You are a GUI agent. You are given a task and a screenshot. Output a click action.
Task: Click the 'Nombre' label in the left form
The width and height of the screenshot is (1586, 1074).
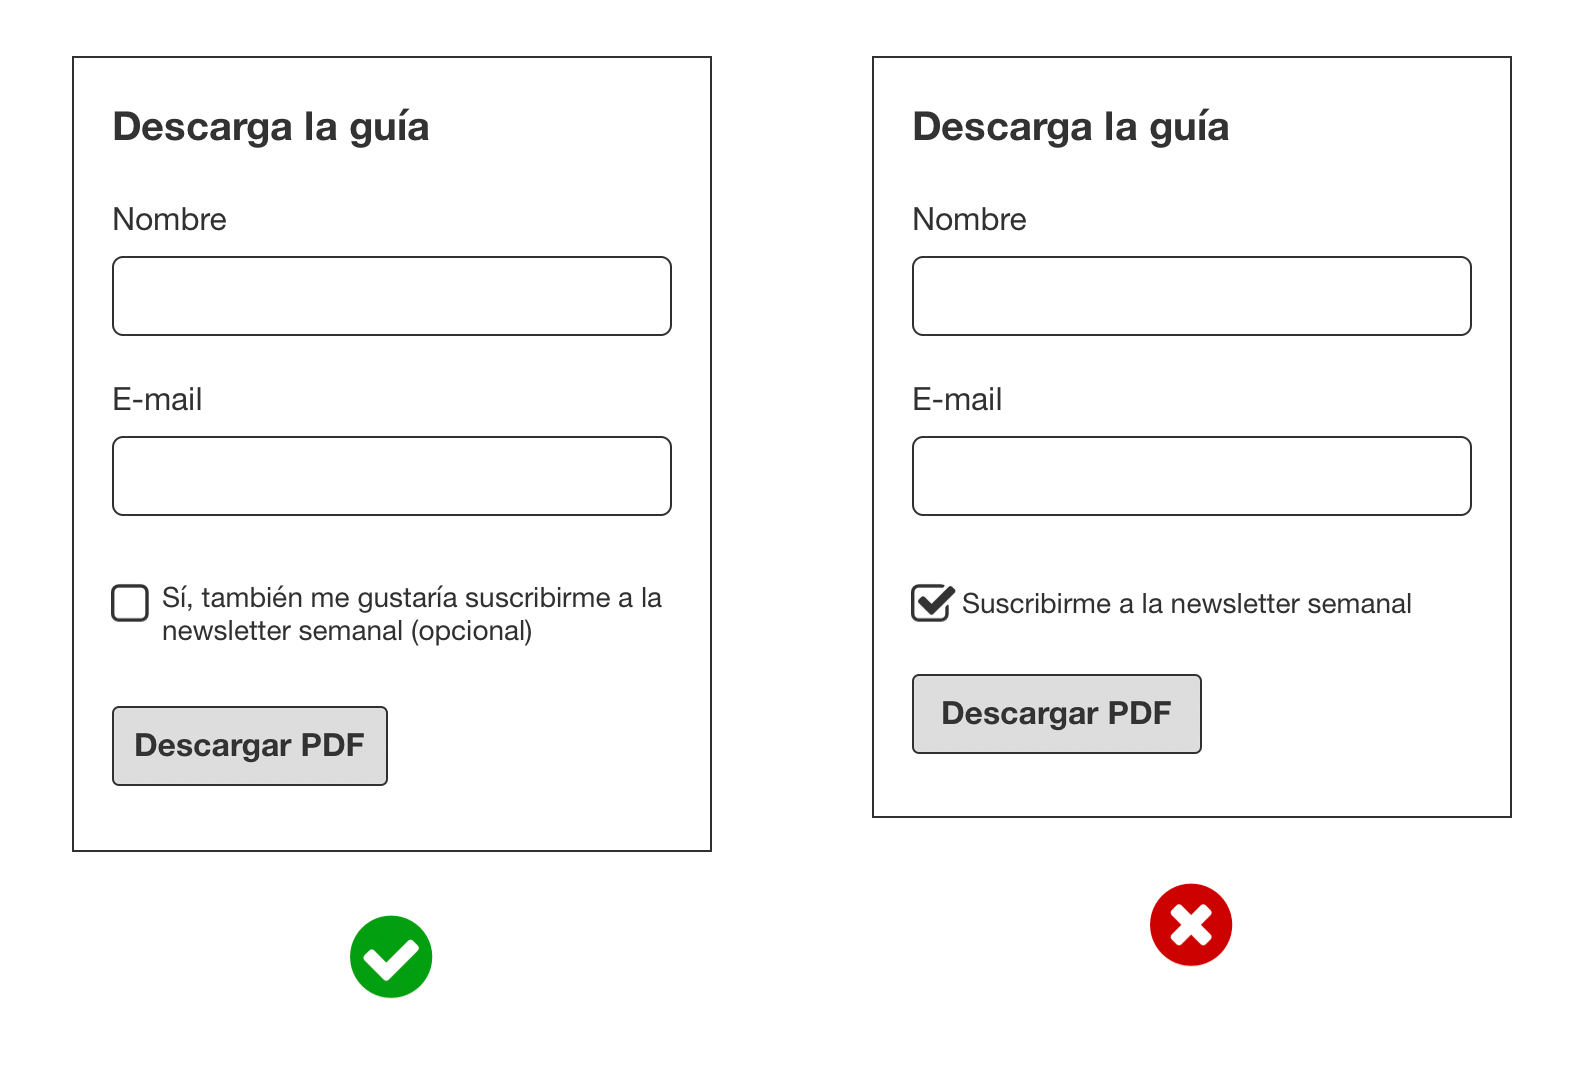tap(169, 219)
